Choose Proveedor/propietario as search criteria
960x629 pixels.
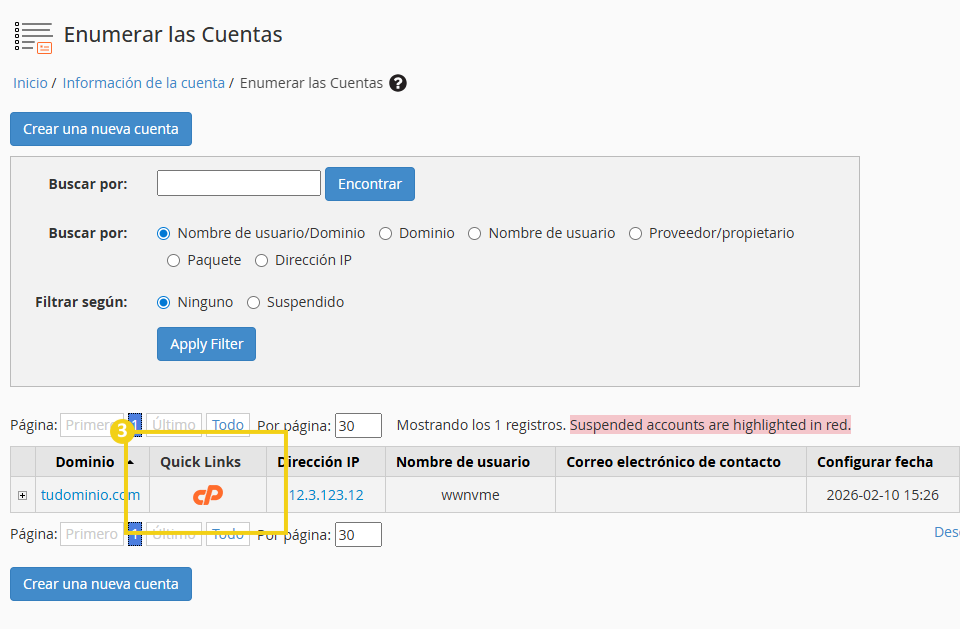click(636, 233)
